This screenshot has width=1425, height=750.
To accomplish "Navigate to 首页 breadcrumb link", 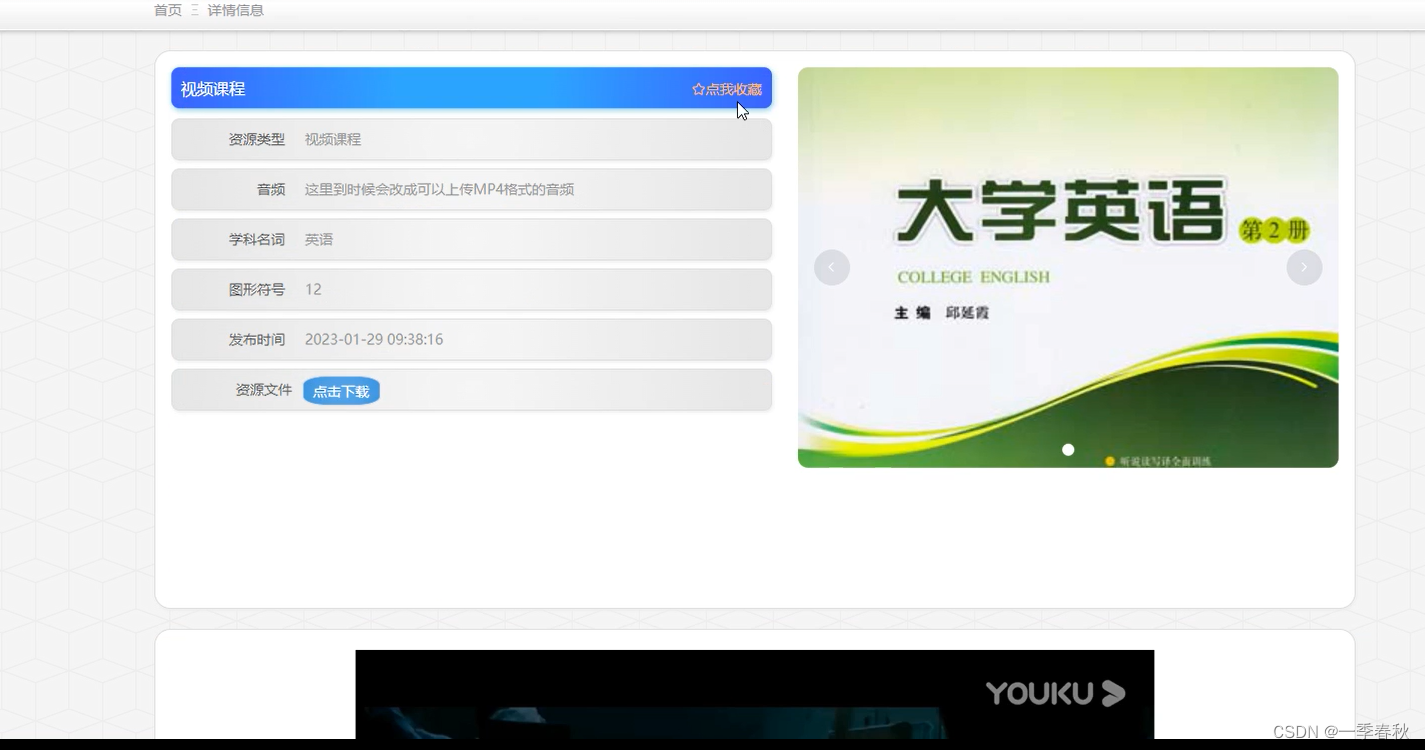I will coord(168,10).
